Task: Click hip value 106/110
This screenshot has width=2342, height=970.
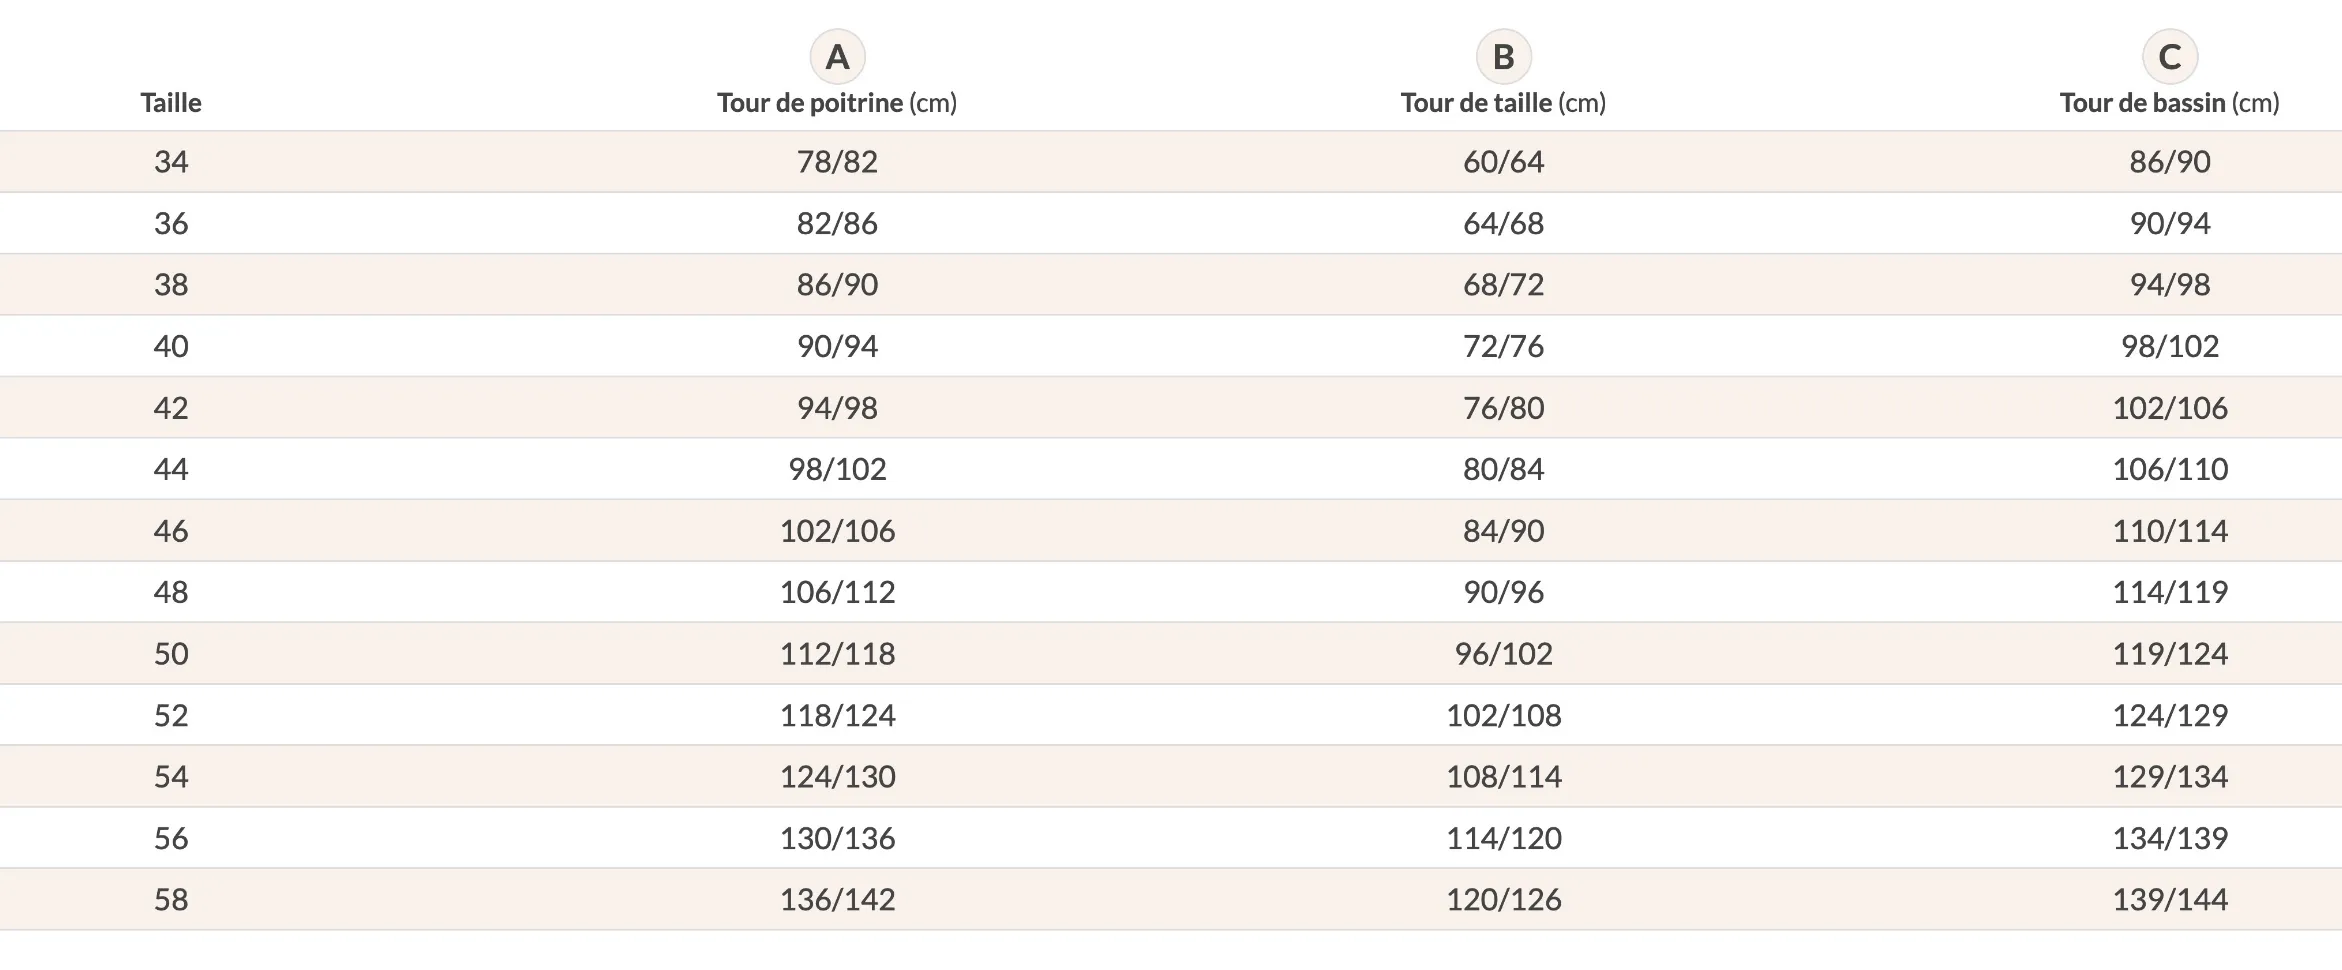Action: pos(2169,469)
